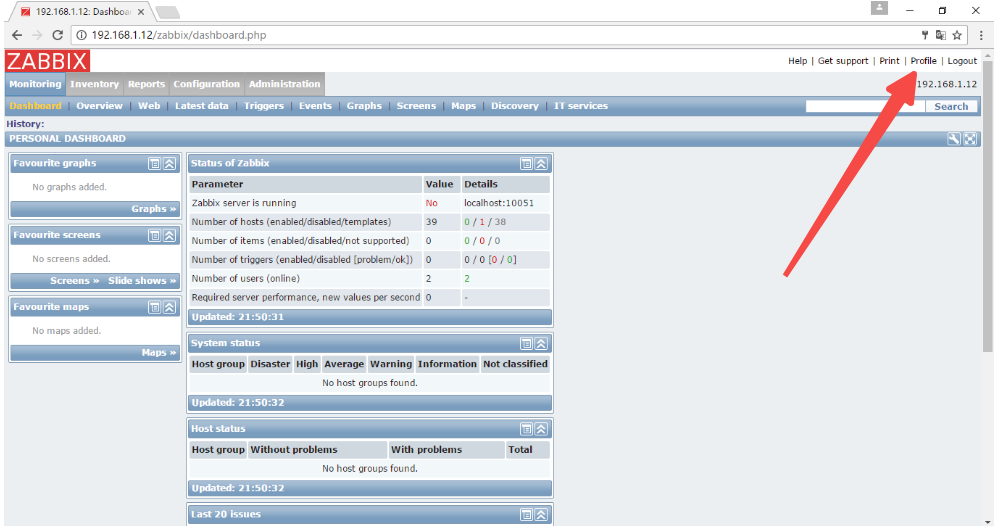Go to Overview submenu
Image resolution: width=1003 pixels, height=526 pixels.
point(99,106)
